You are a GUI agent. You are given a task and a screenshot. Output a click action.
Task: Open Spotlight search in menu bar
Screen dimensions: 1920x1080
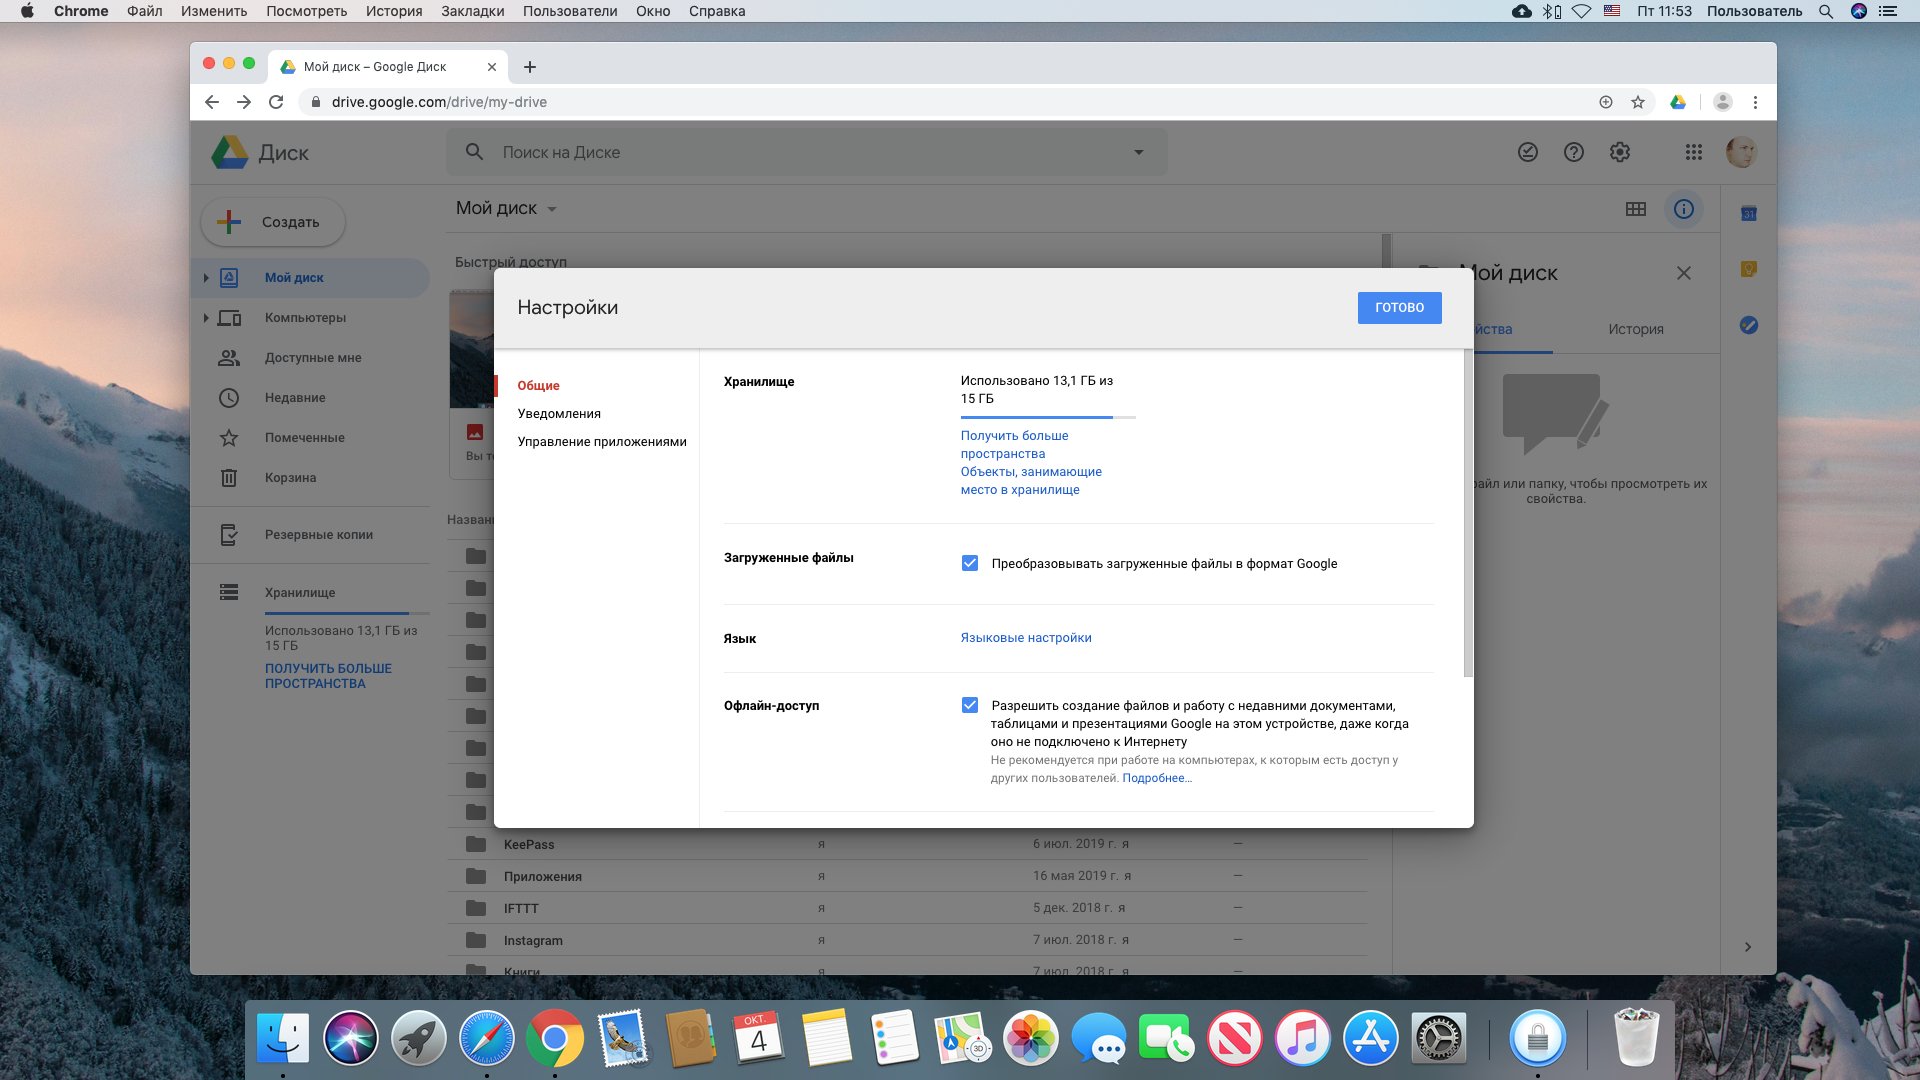click(x=1826, y=11)
